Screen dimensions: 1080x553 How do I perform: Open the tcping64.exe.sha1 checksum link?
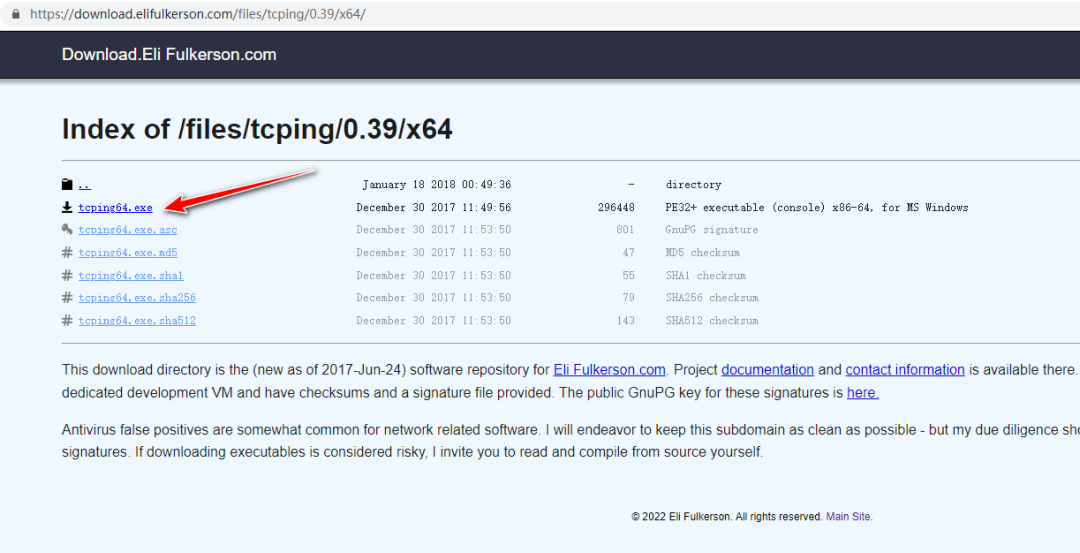pos(131,275)
